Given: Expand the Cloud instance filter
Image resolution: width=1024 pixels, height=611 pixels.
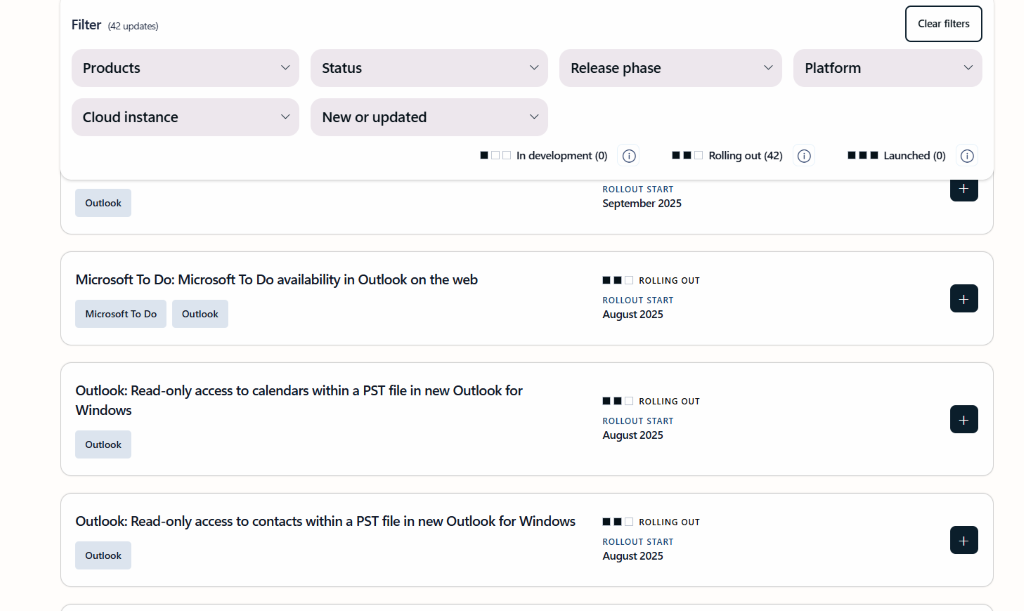Looking at the screenshot, I should 185,117.
